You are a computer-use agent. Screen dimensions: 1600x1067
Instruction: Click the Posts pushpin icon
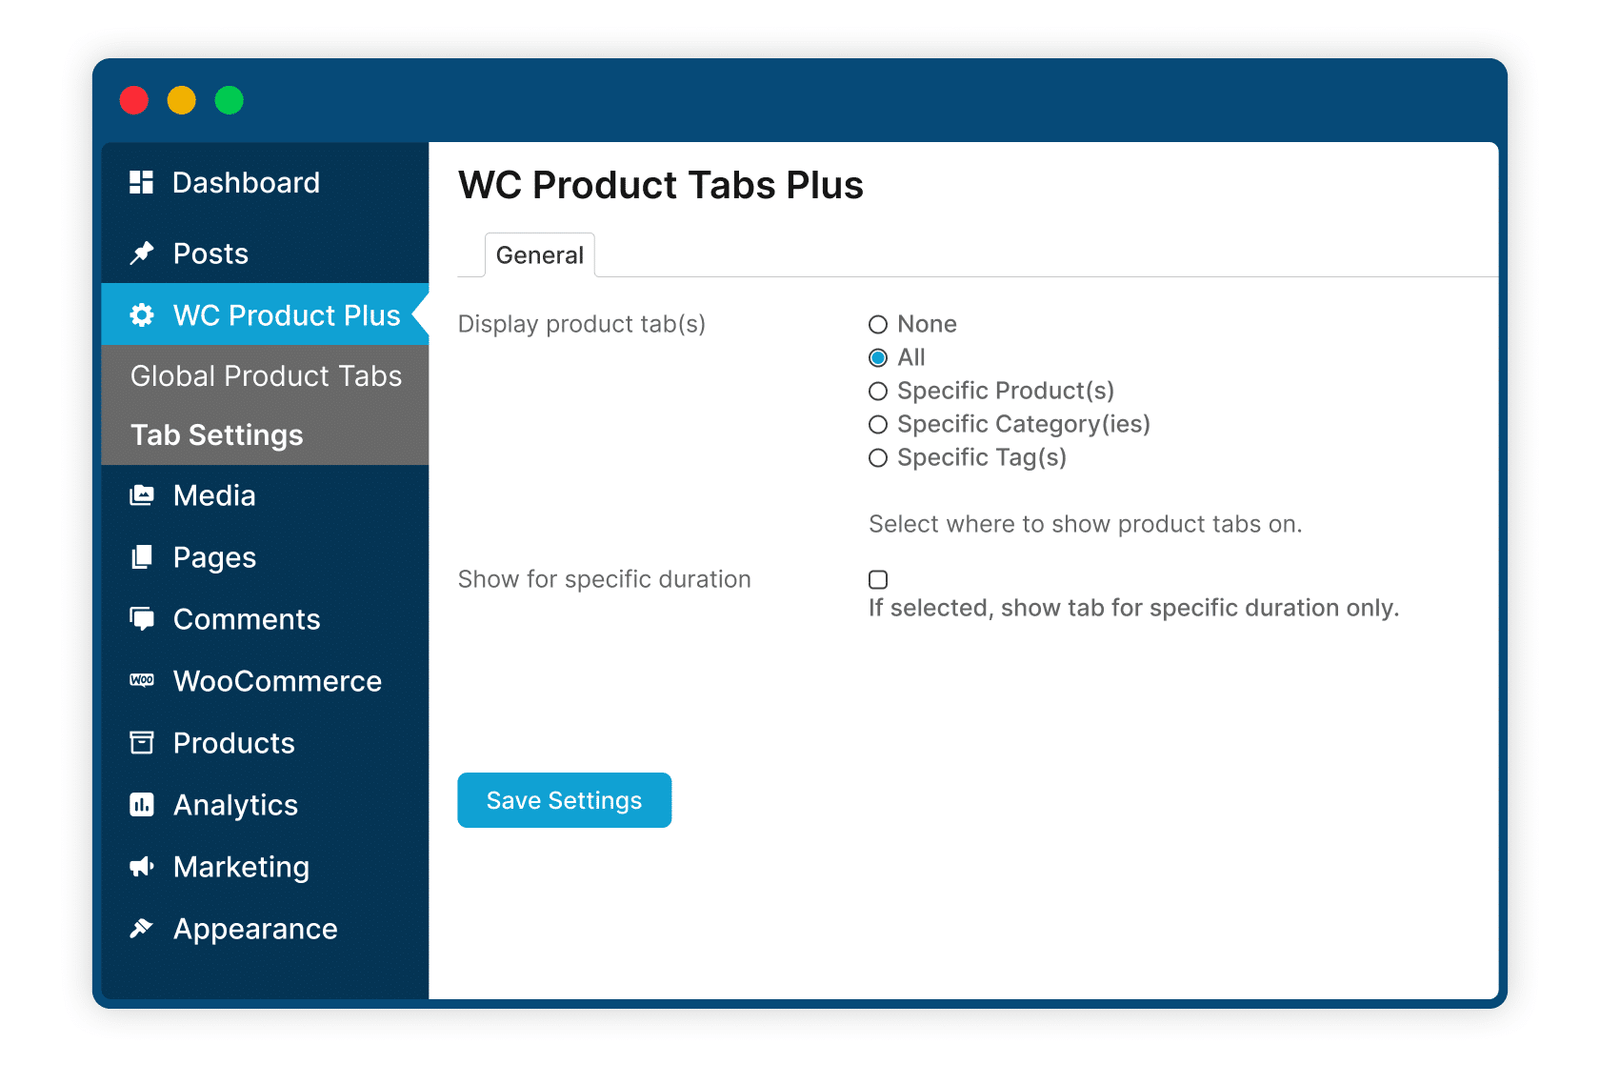click(x=142, y=253)
